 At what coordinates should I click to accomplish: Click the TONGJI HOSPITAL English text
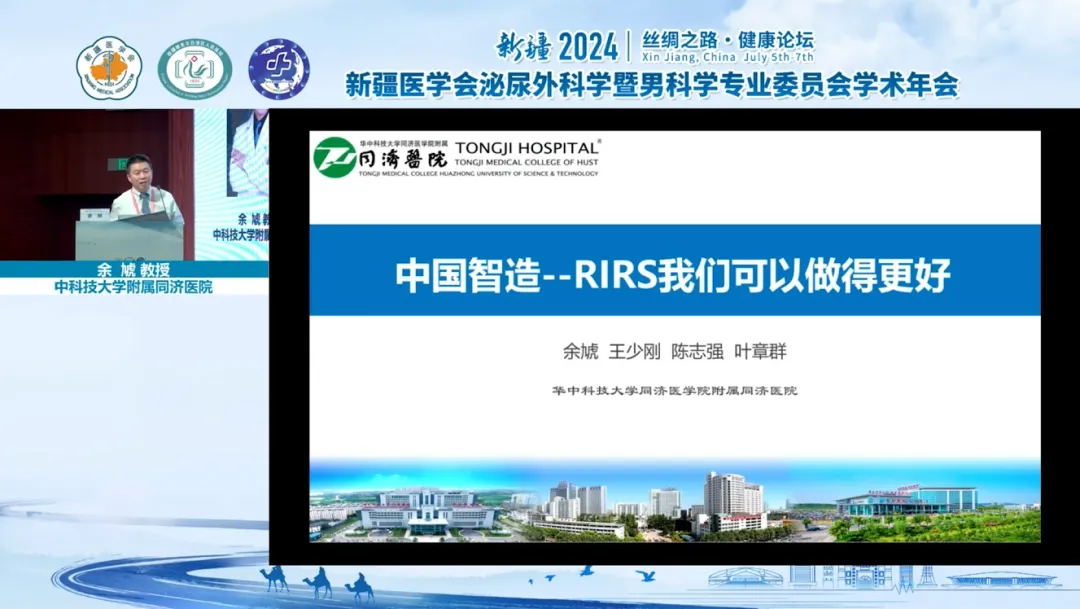[528, 146]
